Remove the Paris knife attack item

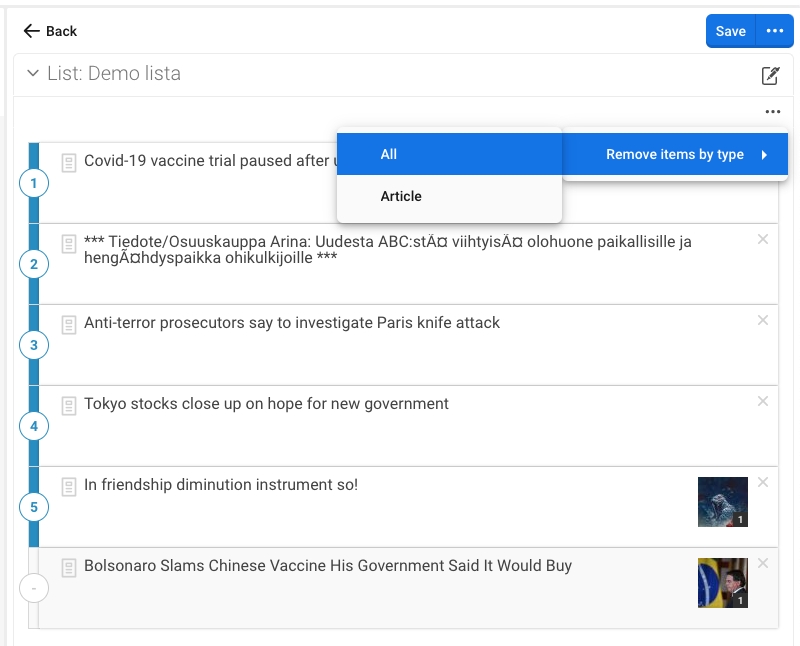coord(763,321)
